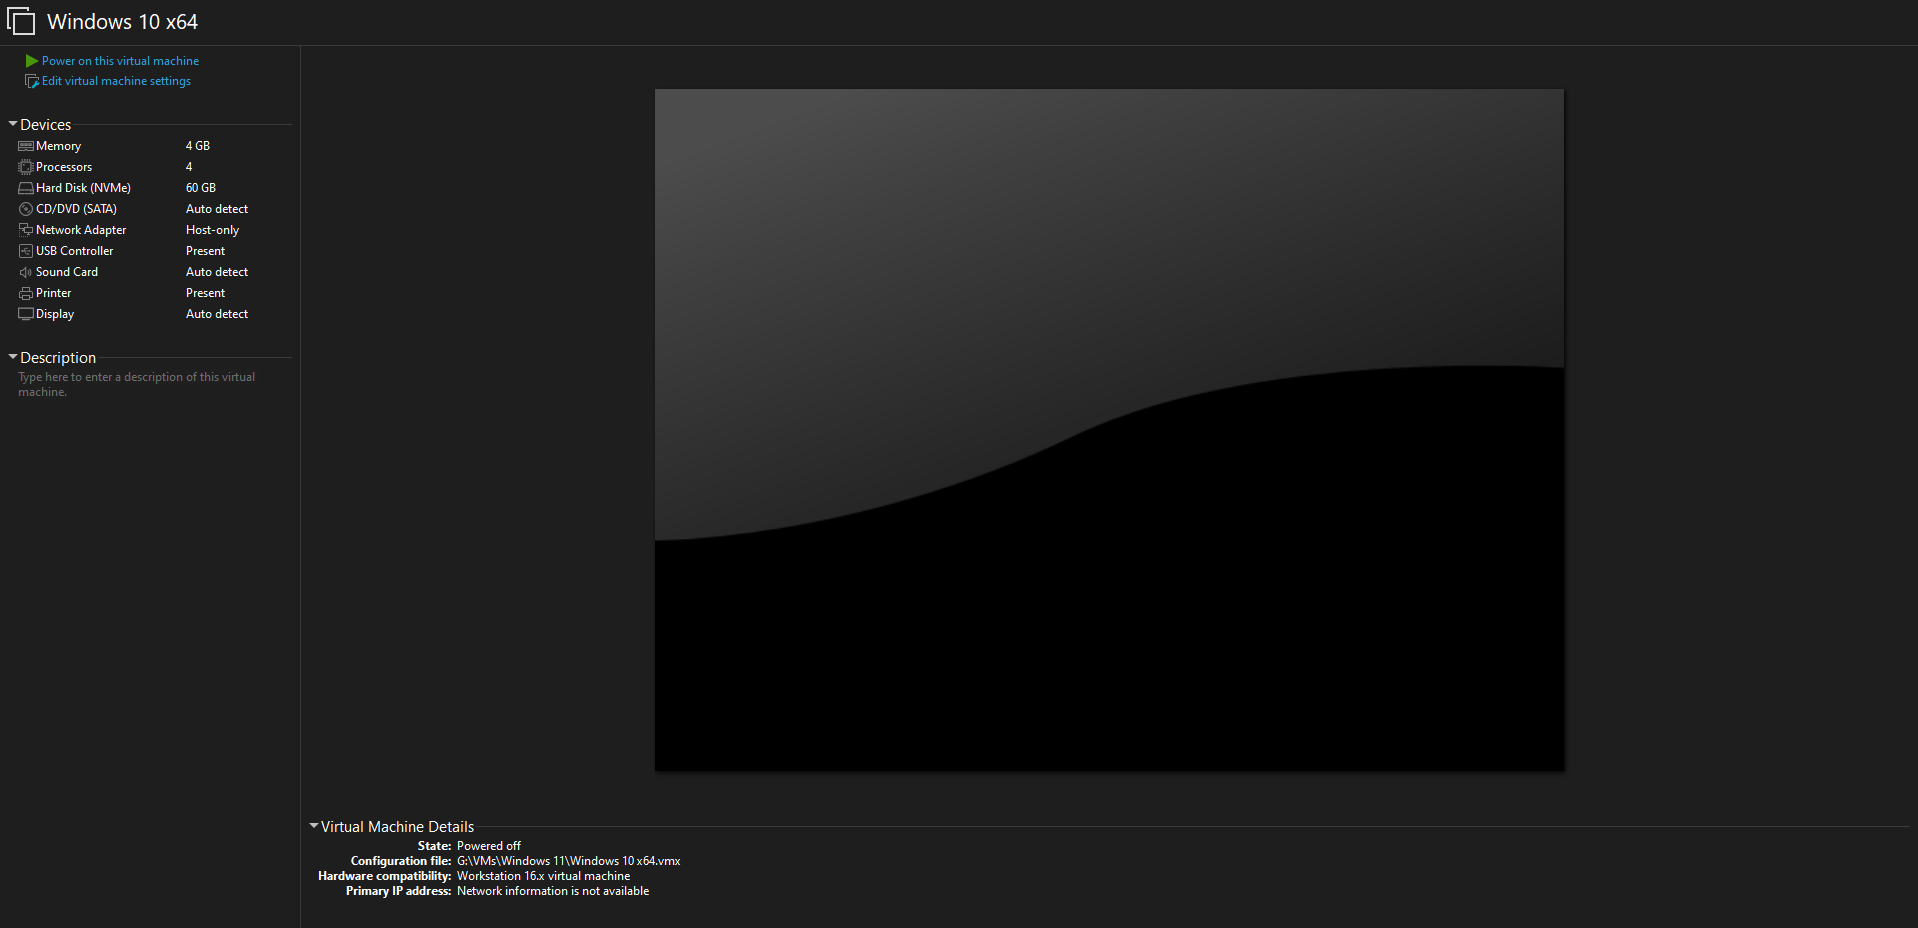Image resolution: width=1918 pixels, height=928 pixels.
Task: Power on this virtual machine
Action: [x=120, y=61]
